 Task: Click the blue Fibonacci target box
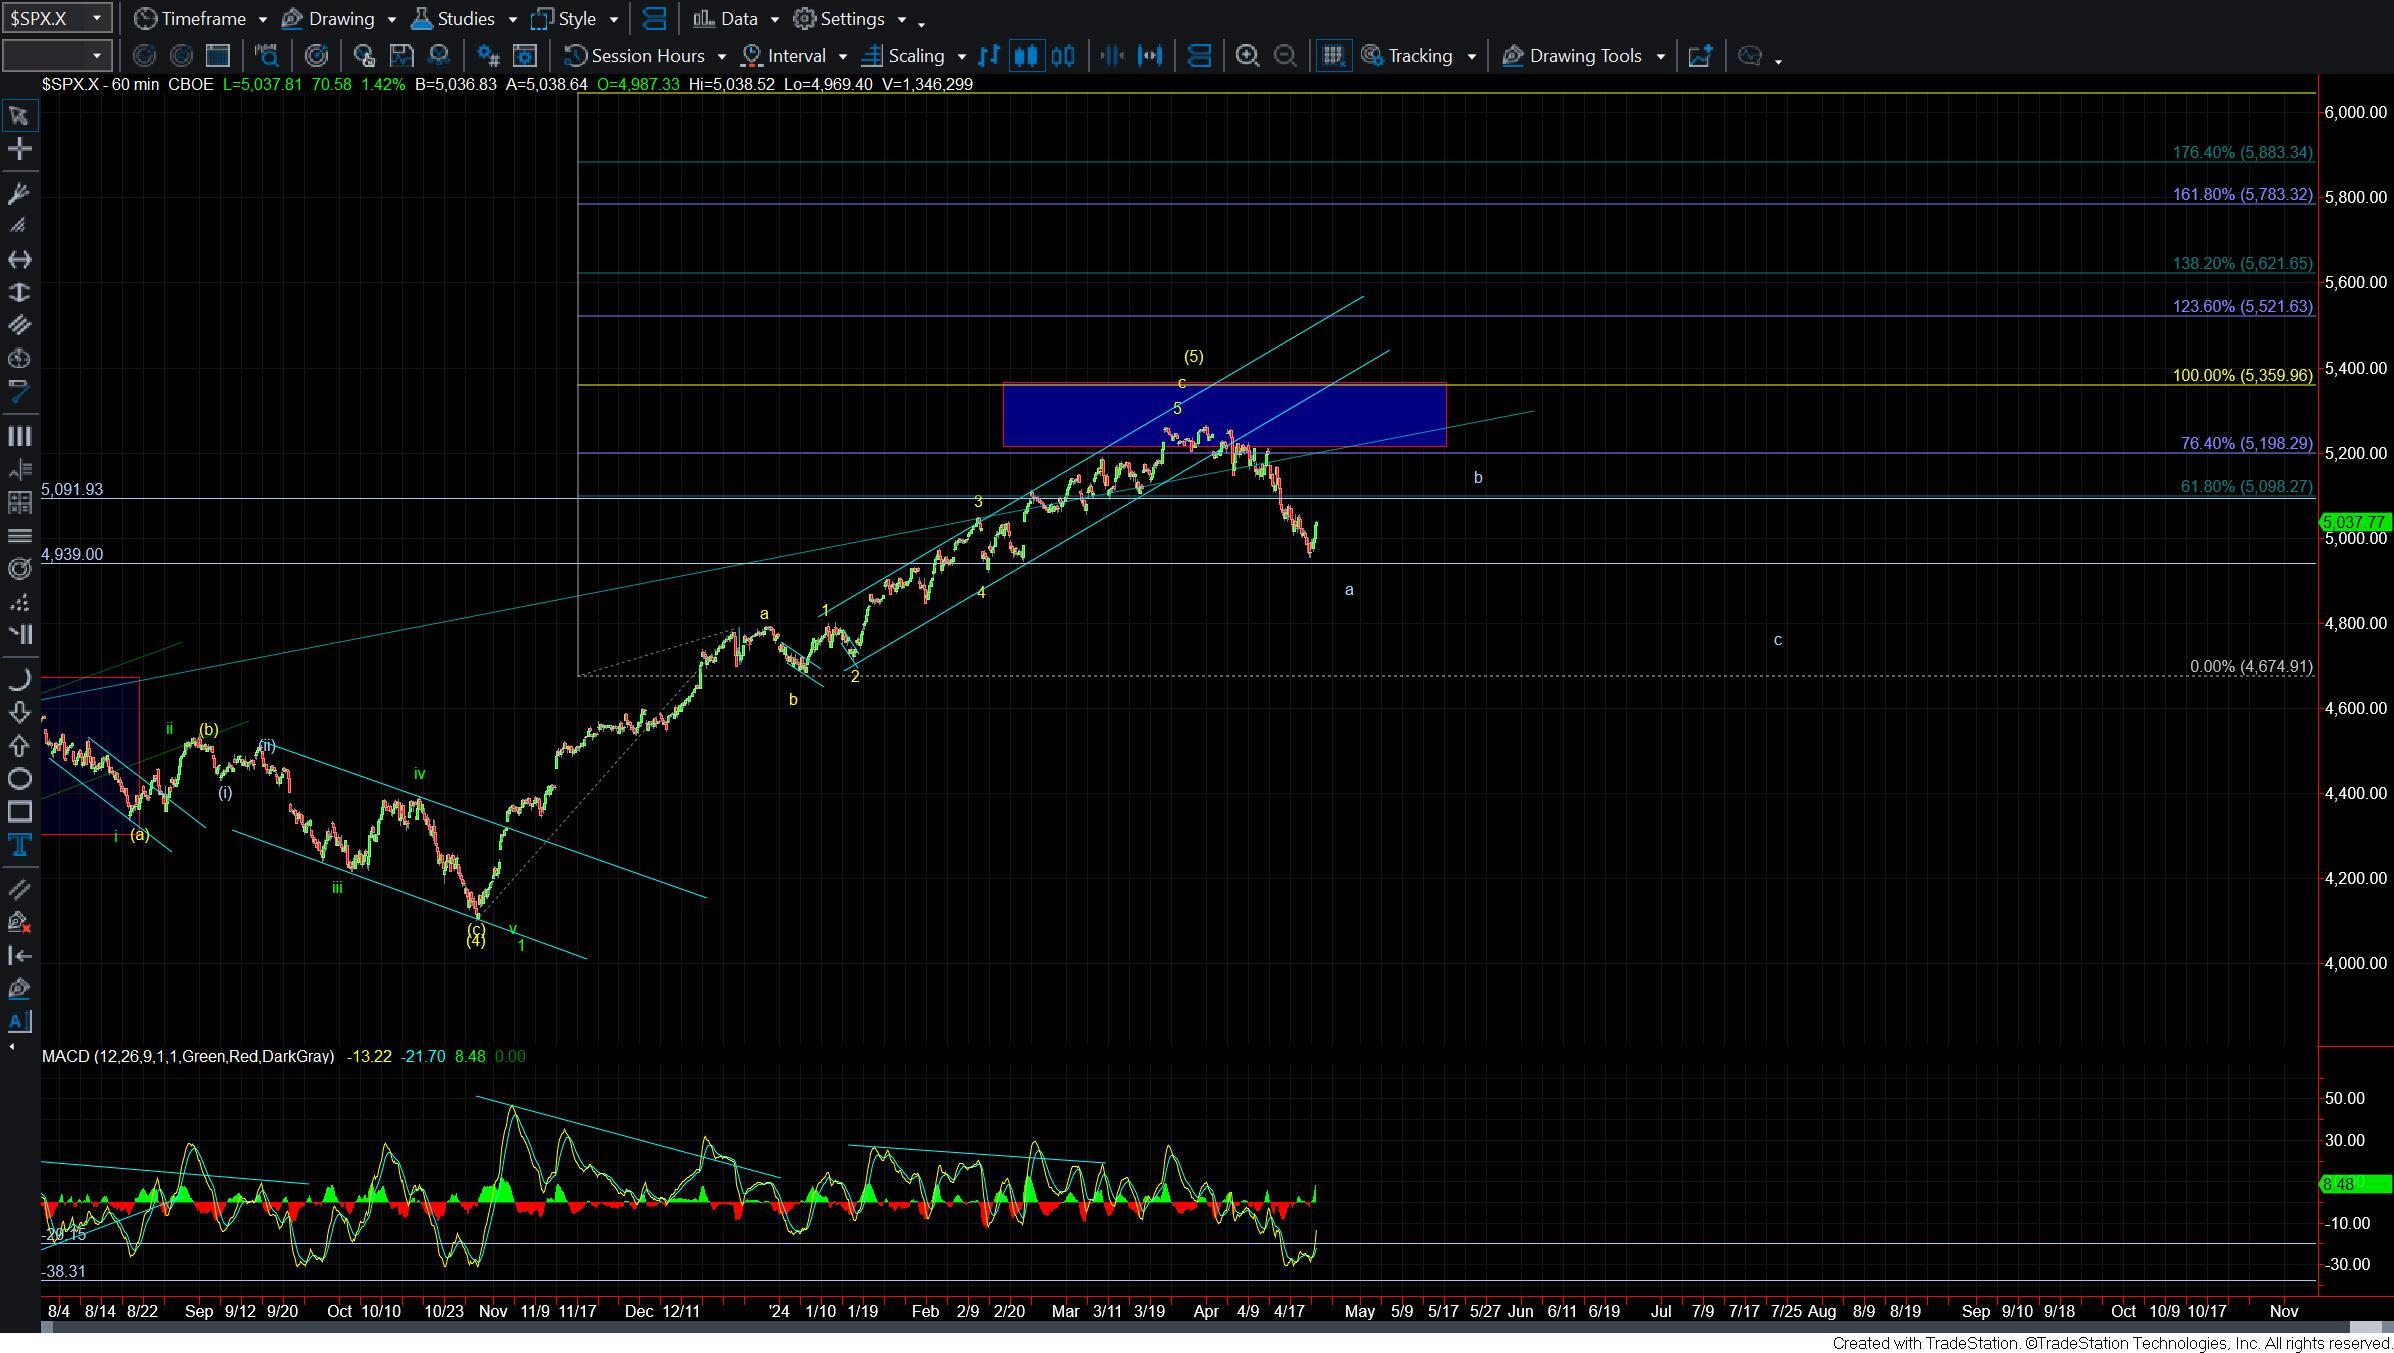click(1224, 414)
